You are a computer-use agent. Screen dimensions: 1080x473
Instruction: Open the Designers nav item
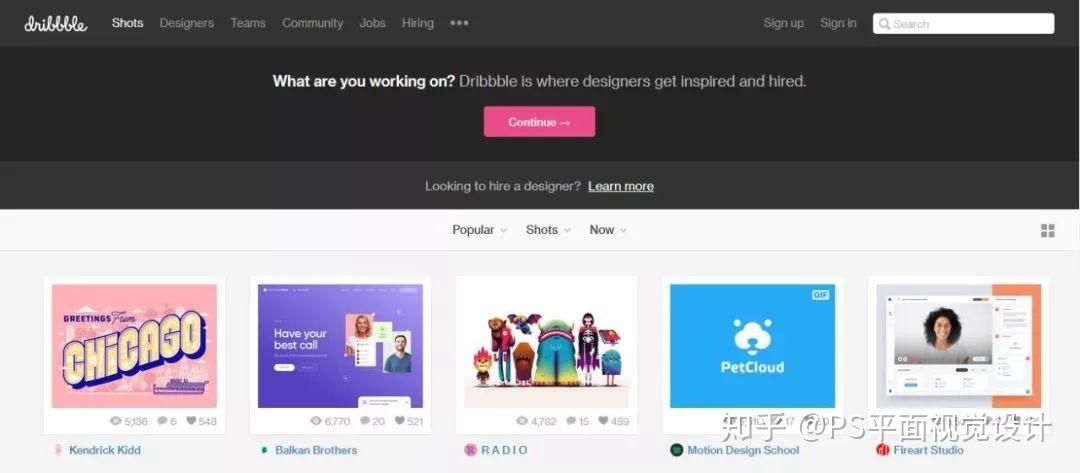point(187,23)
